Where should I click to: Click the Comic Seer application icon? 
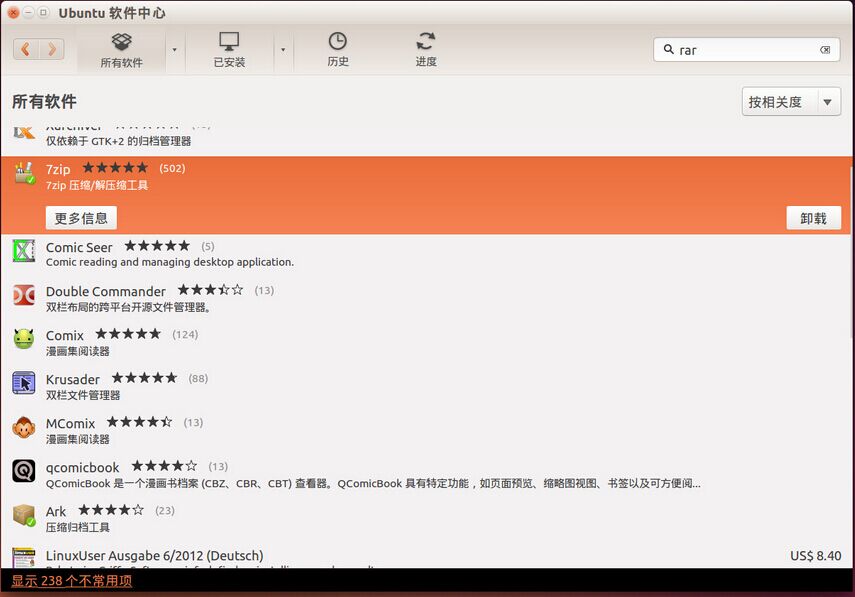[24, 251]
